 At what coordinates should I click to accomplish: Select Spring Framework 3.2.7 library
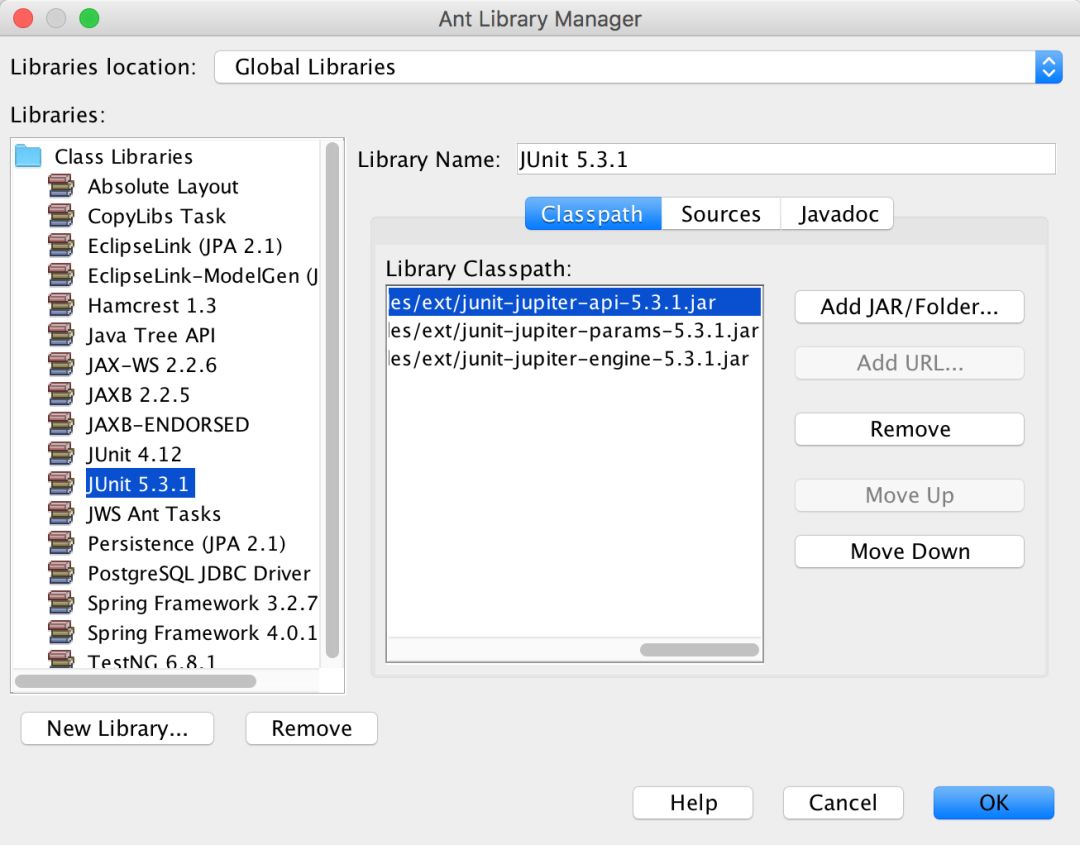(x=202, y=603)
